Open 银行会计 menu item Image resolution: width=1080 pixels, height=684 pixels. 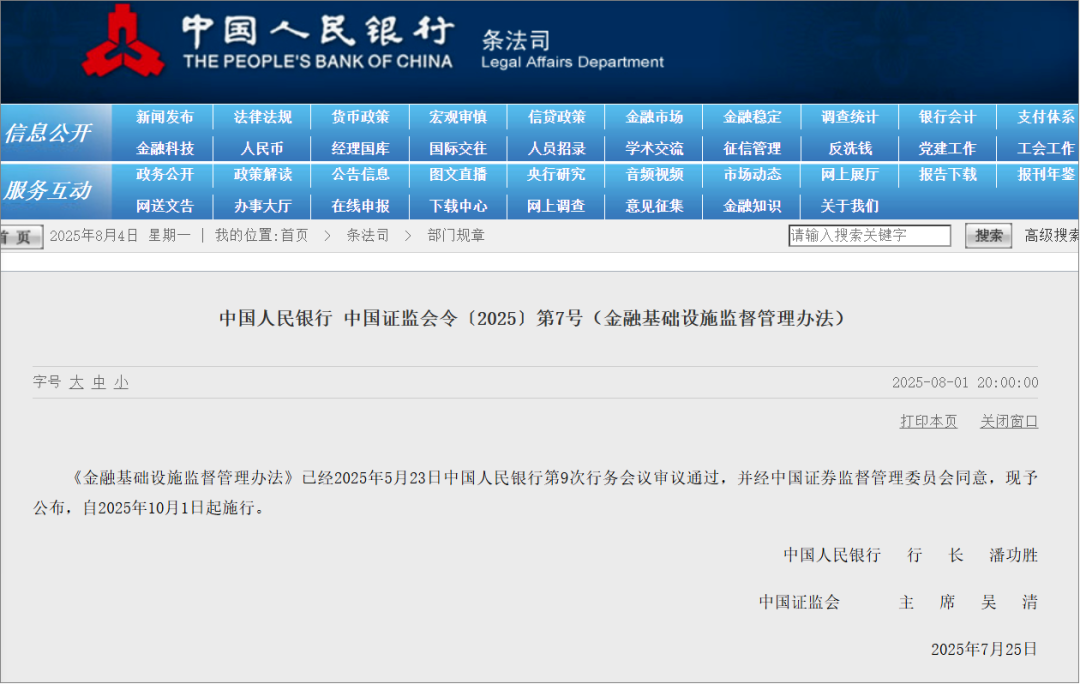pos(947,117)
